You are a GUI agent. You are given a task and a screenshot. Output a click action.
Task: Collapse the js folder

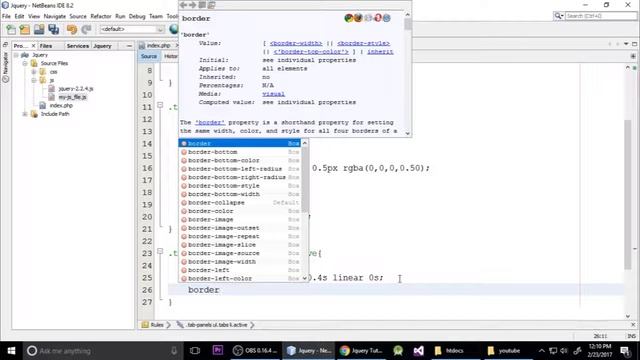click(x=34, y=80)
